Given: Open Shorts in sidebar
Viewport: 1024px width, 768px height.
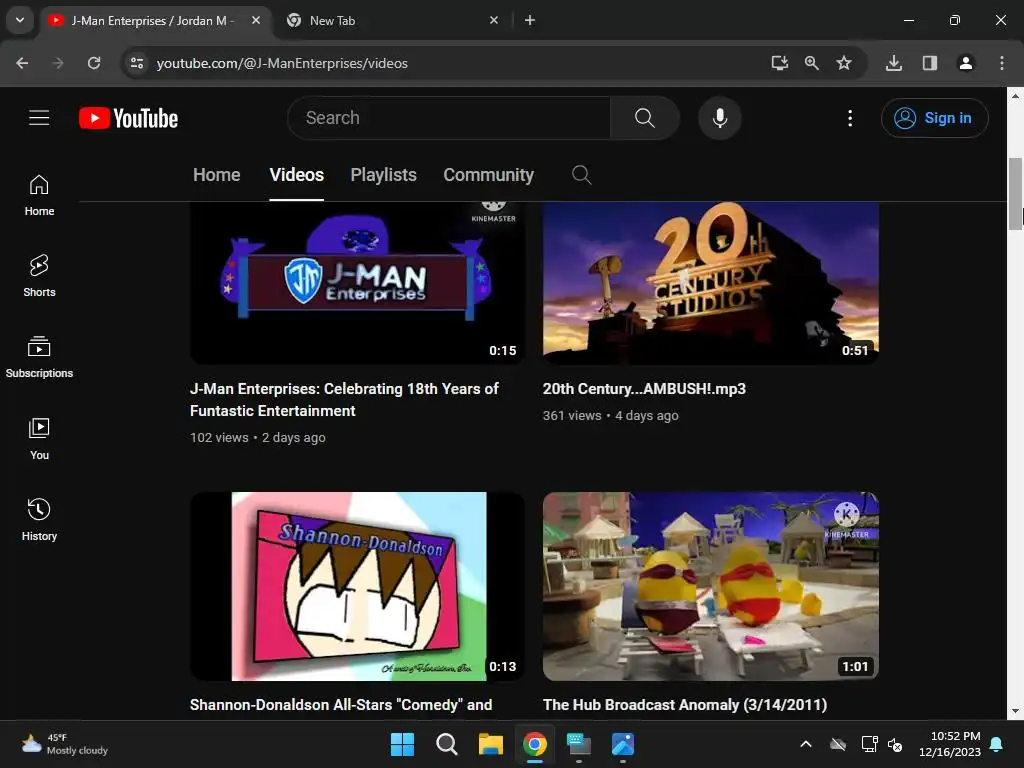Looking at the screenshot, I should (39, 276).
